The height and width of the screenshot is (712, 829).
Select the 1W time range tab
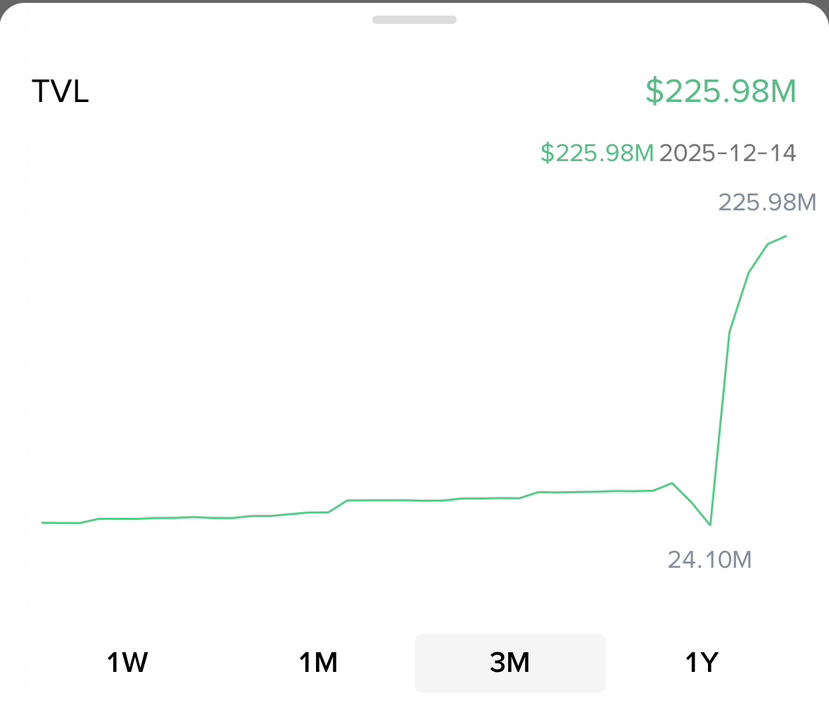pos(127,662)
